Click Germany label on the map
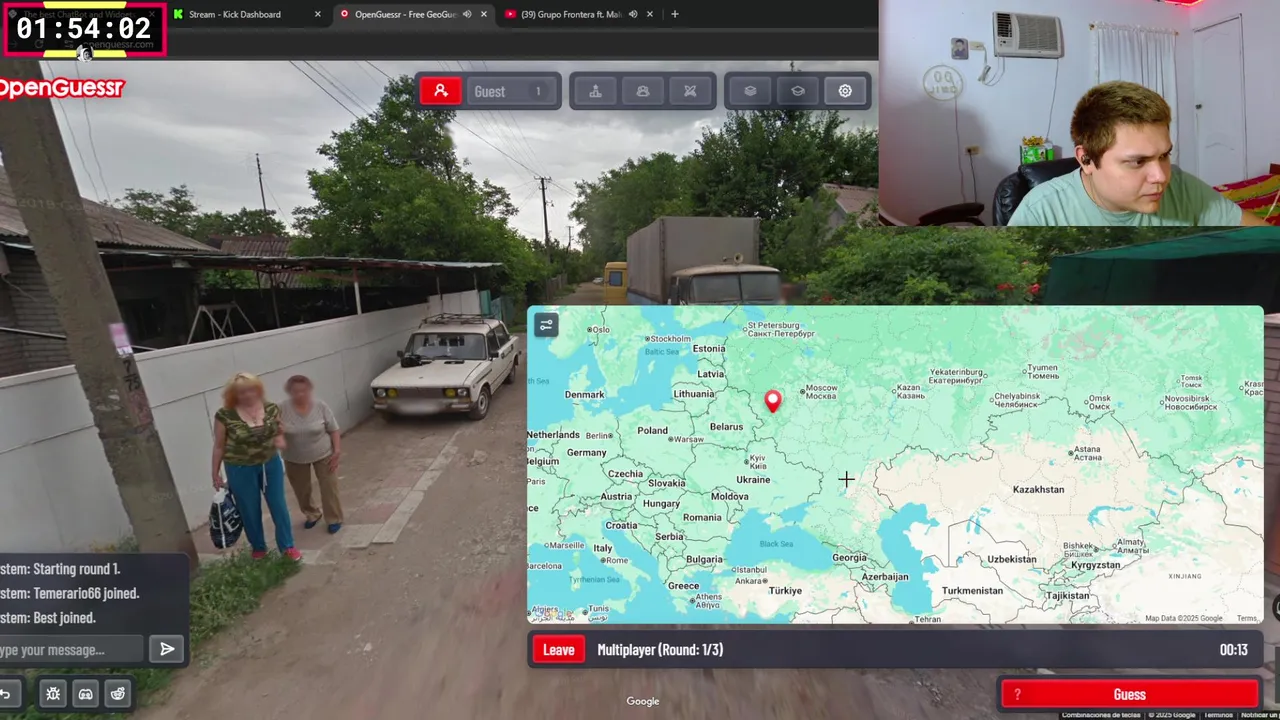The height and width of the screenshot is (720, 1280). coord(586,453)
